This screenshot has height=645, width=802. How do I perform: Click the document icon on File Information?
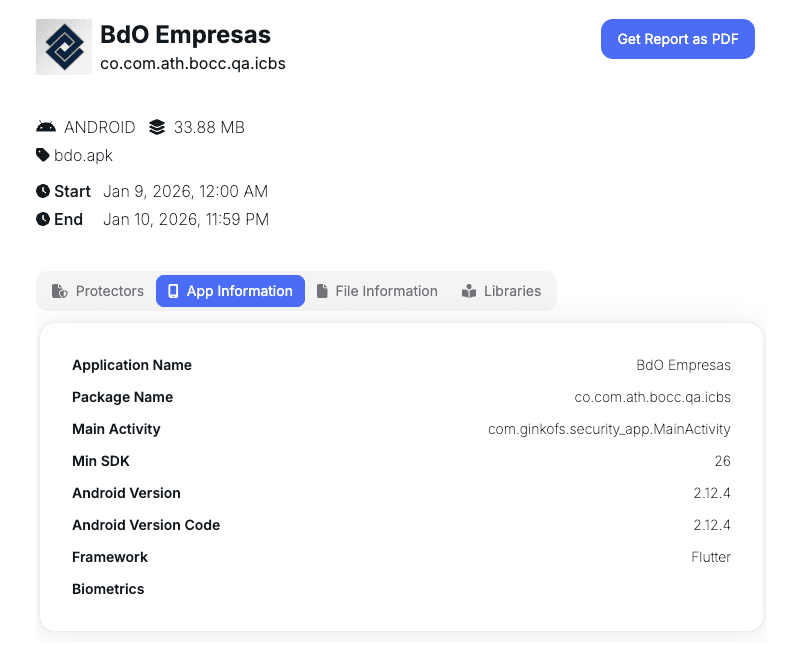click(x=322, y=291)
